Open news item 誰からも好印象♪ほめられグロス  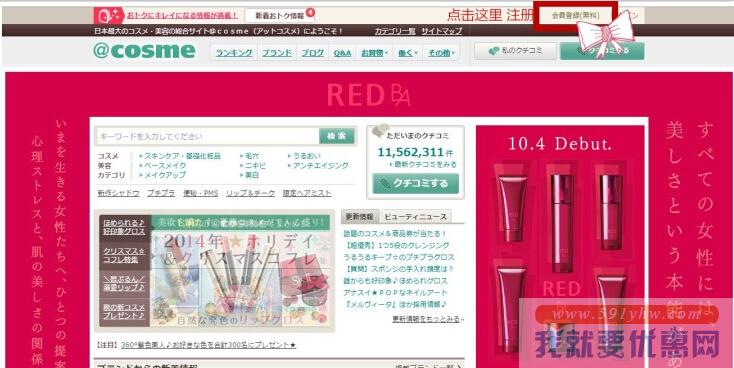pos(396,281)
